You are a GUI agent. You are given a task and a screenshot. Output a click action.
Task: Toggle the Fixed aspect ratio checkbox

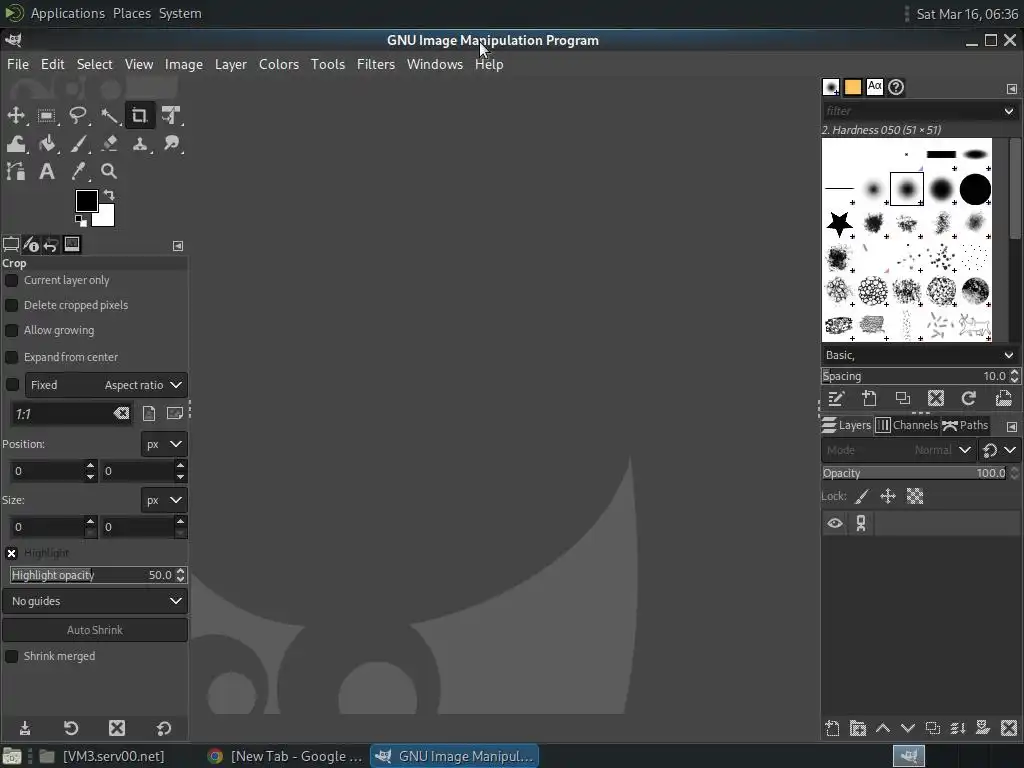click(x=12, y=385)
